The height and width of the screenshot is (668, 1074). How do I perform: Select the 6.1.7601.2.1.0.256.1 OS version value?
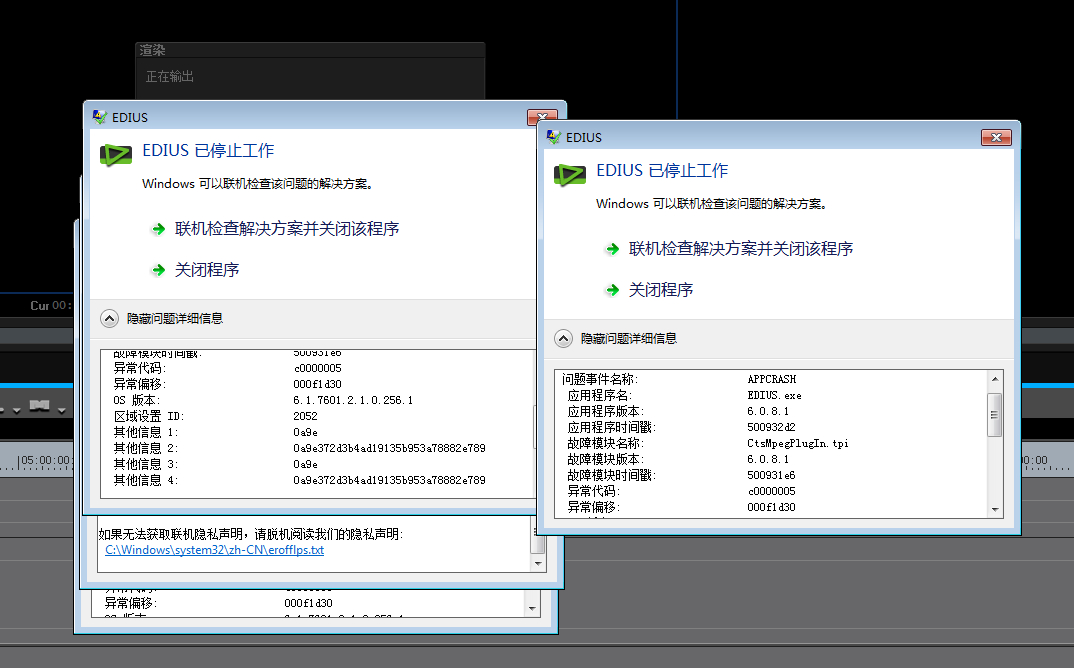353,400
